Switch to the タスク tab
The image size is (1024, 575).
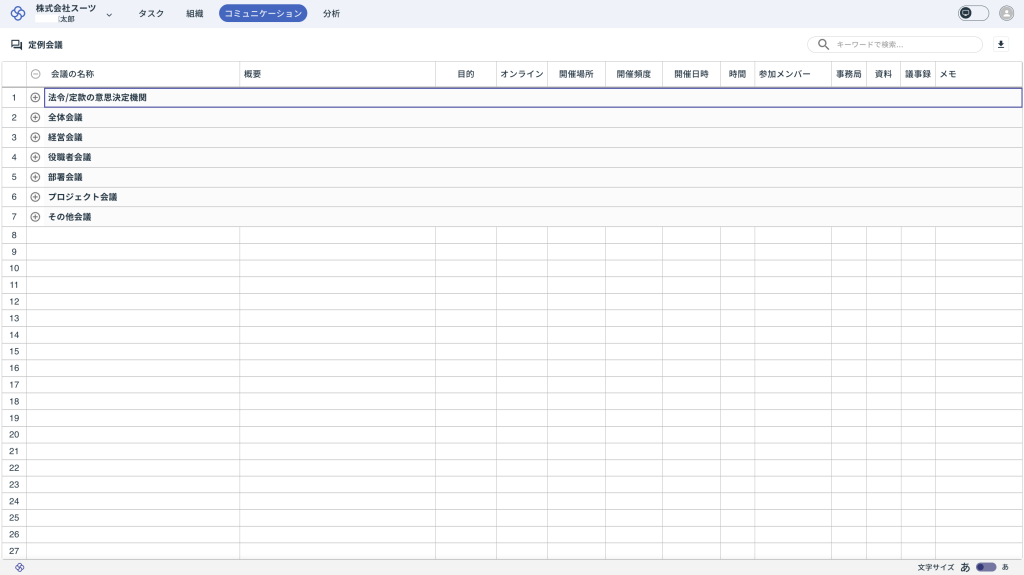click(x=151, y=13)
